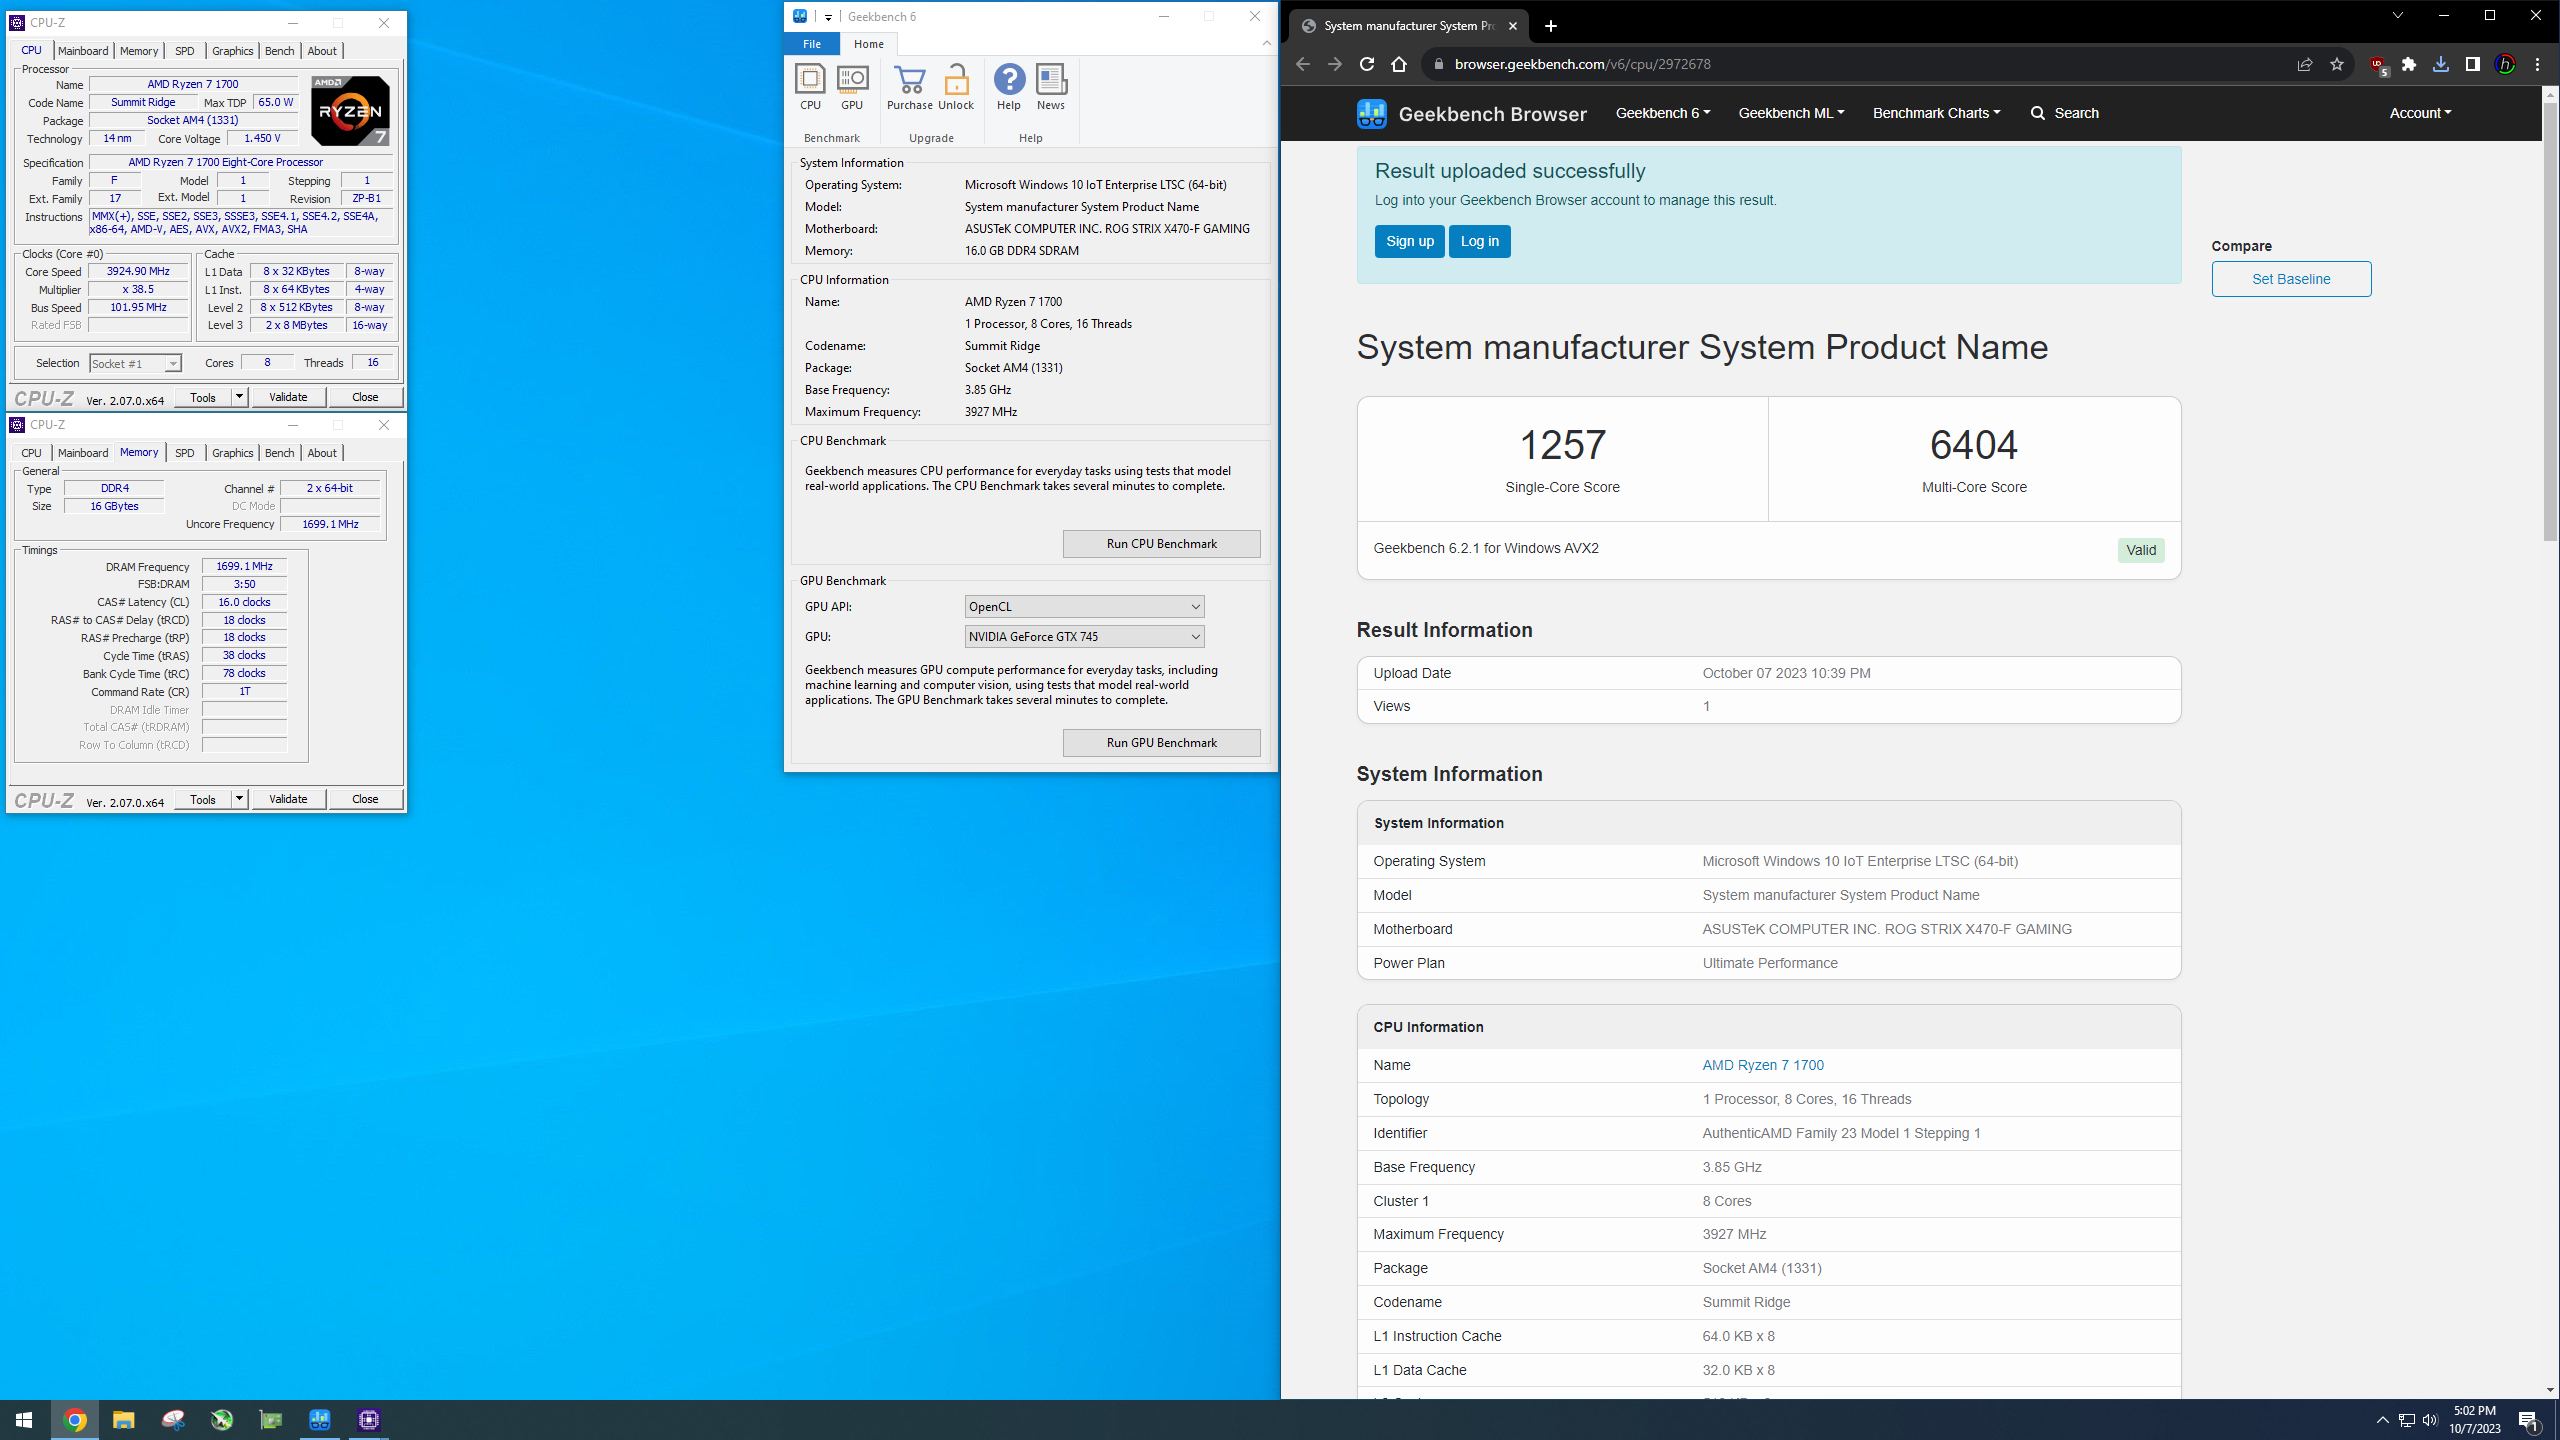
Task: Open Chrome three-dot menu
Action: click(x=2538, y=64)
